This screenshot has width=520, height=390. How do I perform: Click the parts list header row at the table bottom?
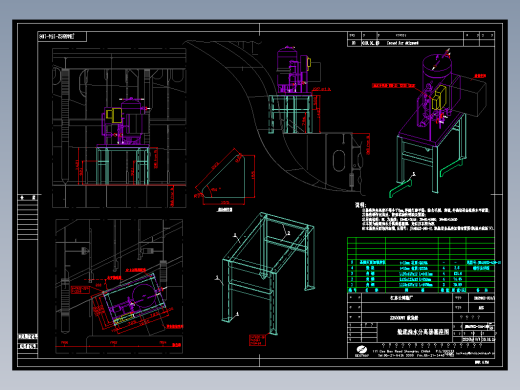click(421, 290)
